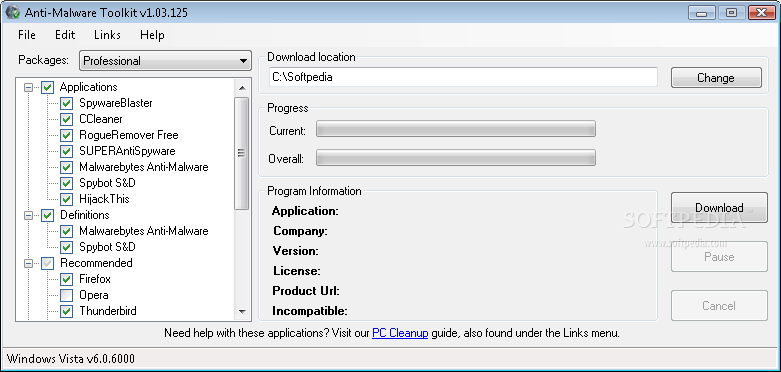Uncheck the RogueRemover Free checkbox
781x372 pixels.
[66, 135]
